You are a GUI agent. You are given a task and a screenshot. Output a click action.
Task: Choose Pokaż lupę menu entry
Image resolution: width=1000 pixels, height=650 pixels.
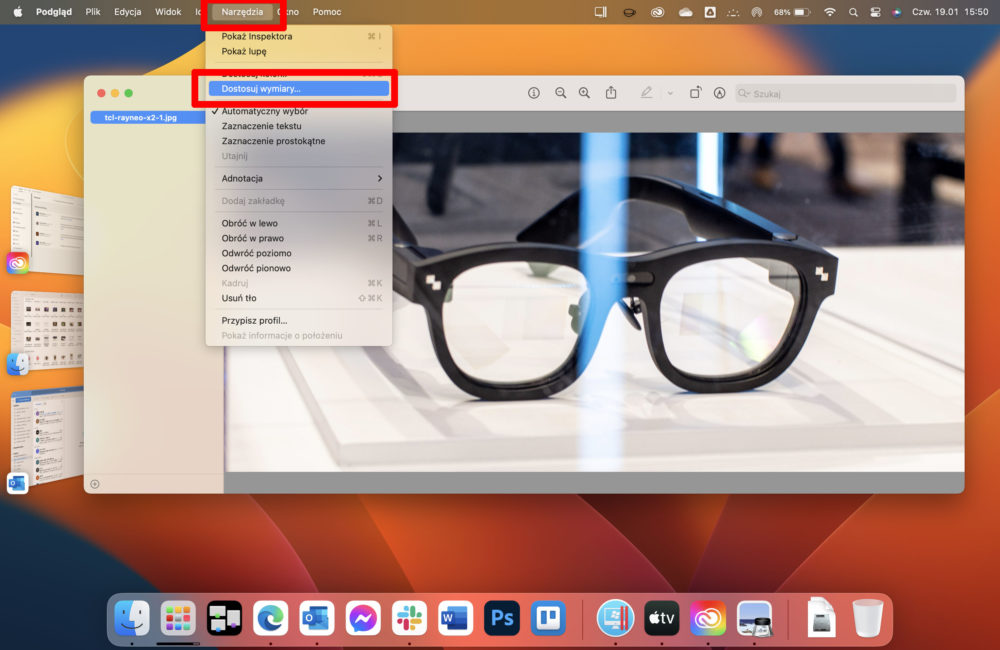298,51
